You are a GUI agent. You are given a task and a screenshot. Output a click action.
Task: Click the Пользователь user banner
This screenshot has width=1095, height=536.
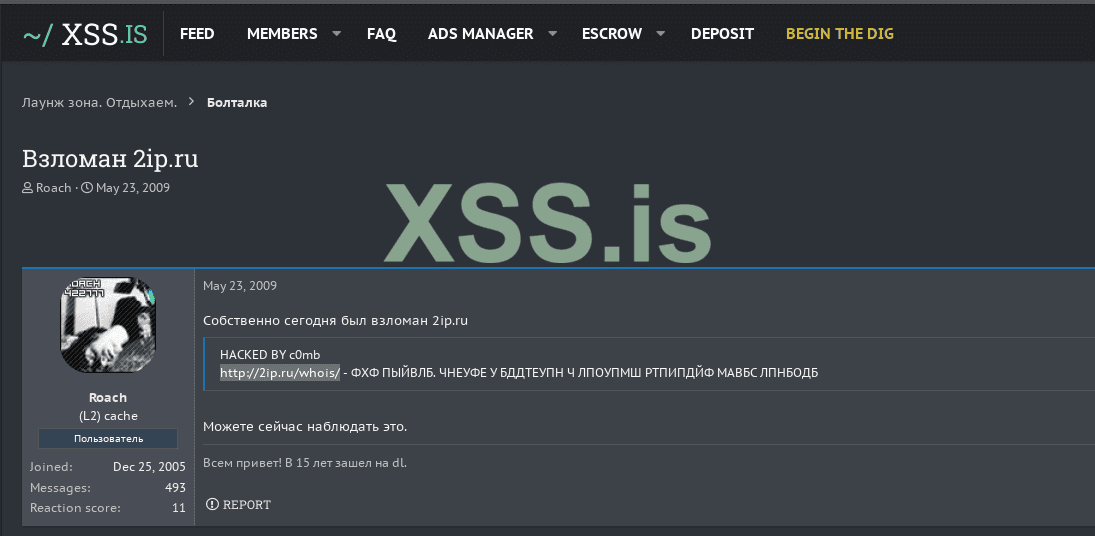coord(108,438)
